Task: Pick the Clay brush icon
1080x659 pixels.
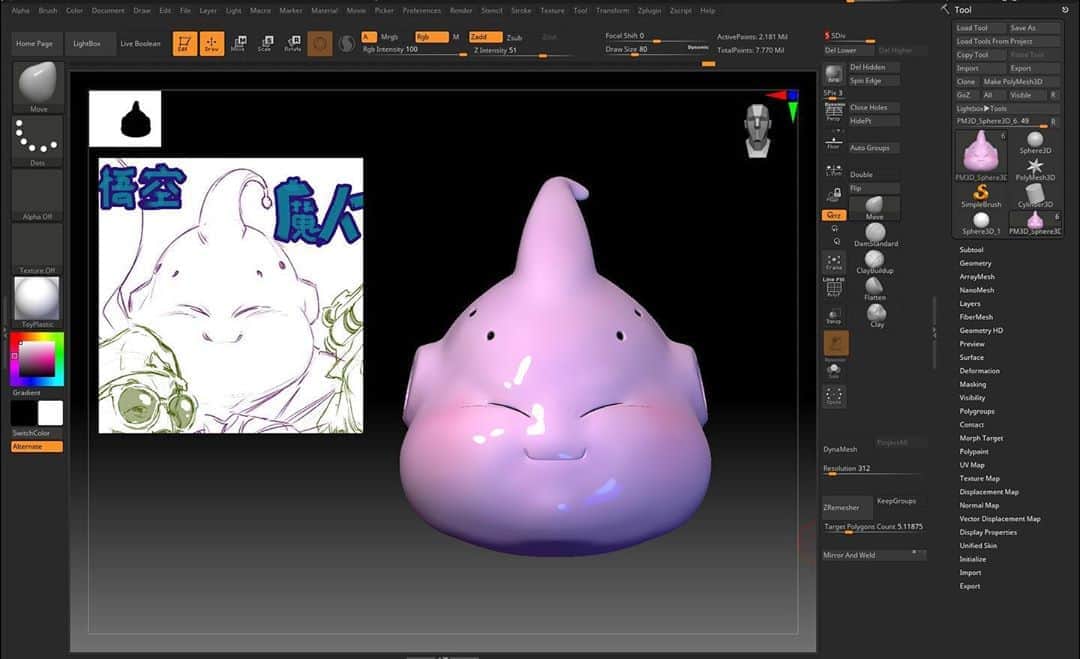Action: pos(876,315)
